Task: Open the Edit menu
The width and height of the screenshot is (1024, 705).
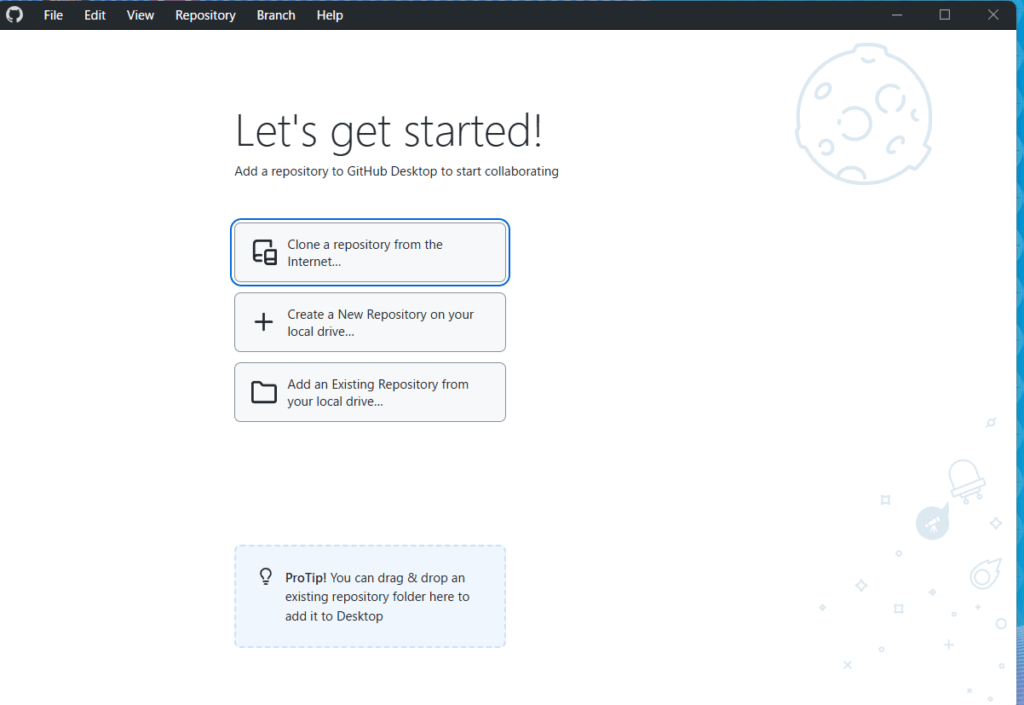Action: pyautogui.click(x=95, y=15)
